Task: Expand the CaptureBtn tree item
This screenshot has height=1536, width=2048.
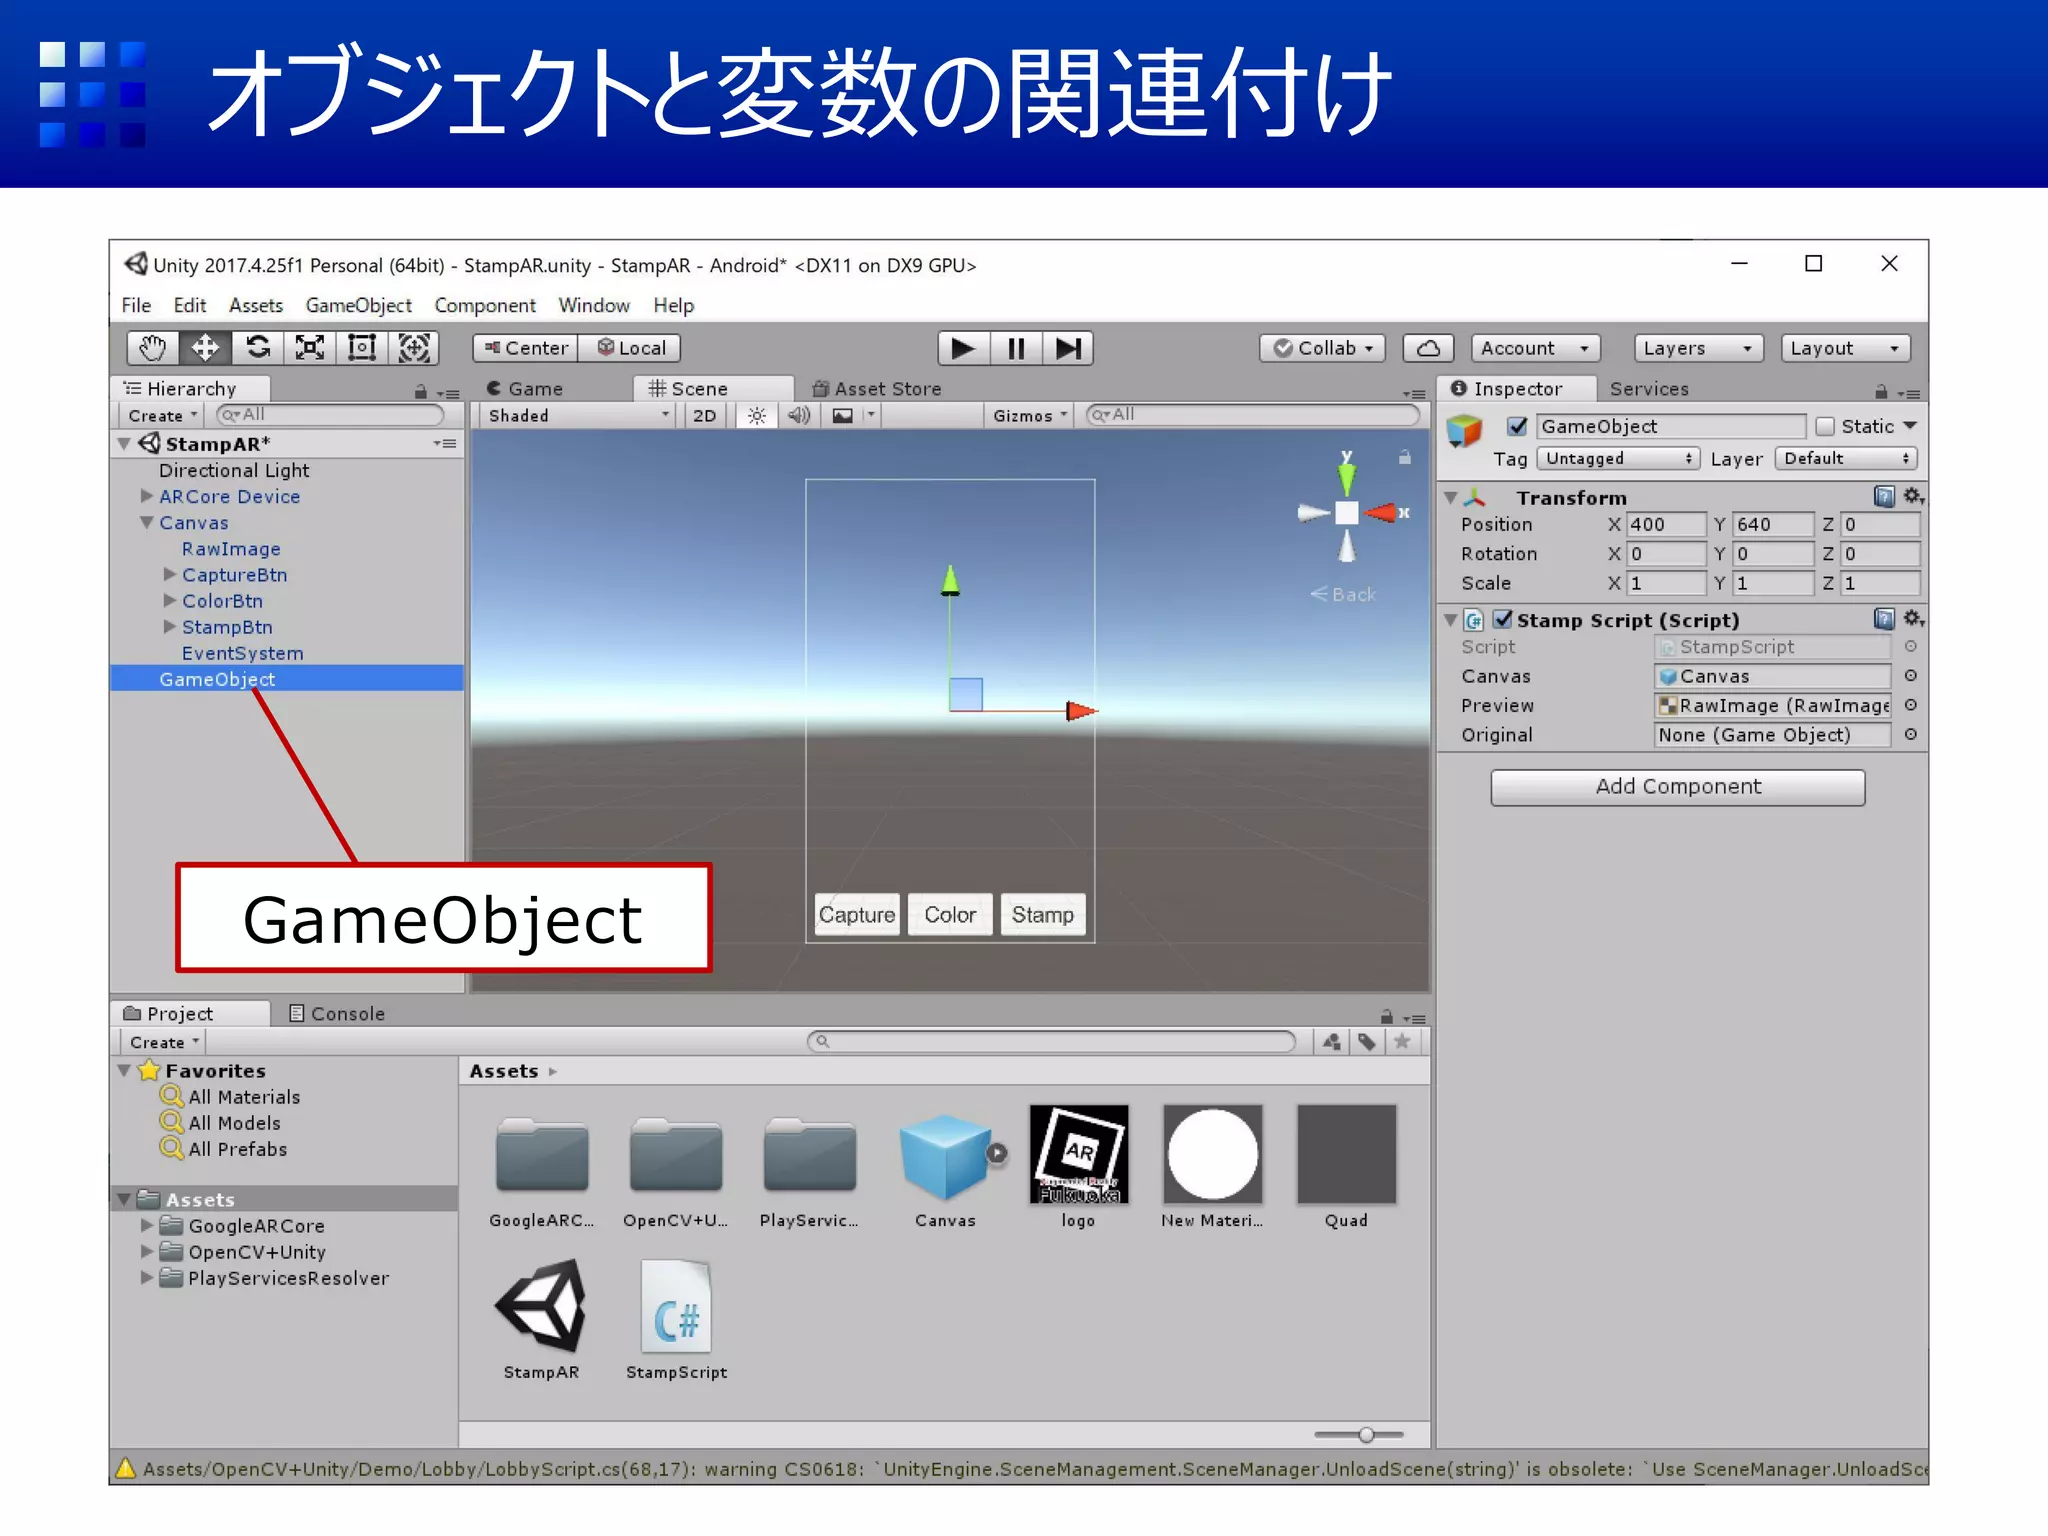Action: (x=170, y=574)
